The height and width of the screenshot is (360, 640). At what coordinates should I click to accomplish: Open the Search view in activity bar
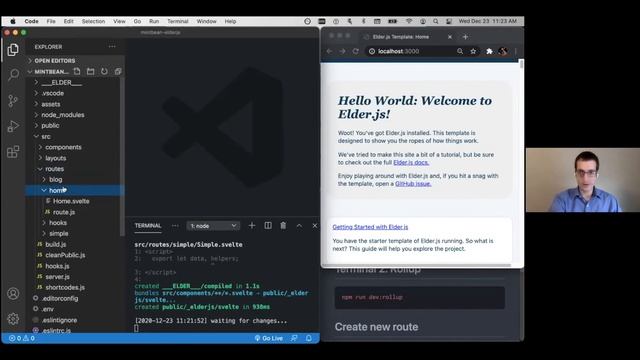coord(13,75)
